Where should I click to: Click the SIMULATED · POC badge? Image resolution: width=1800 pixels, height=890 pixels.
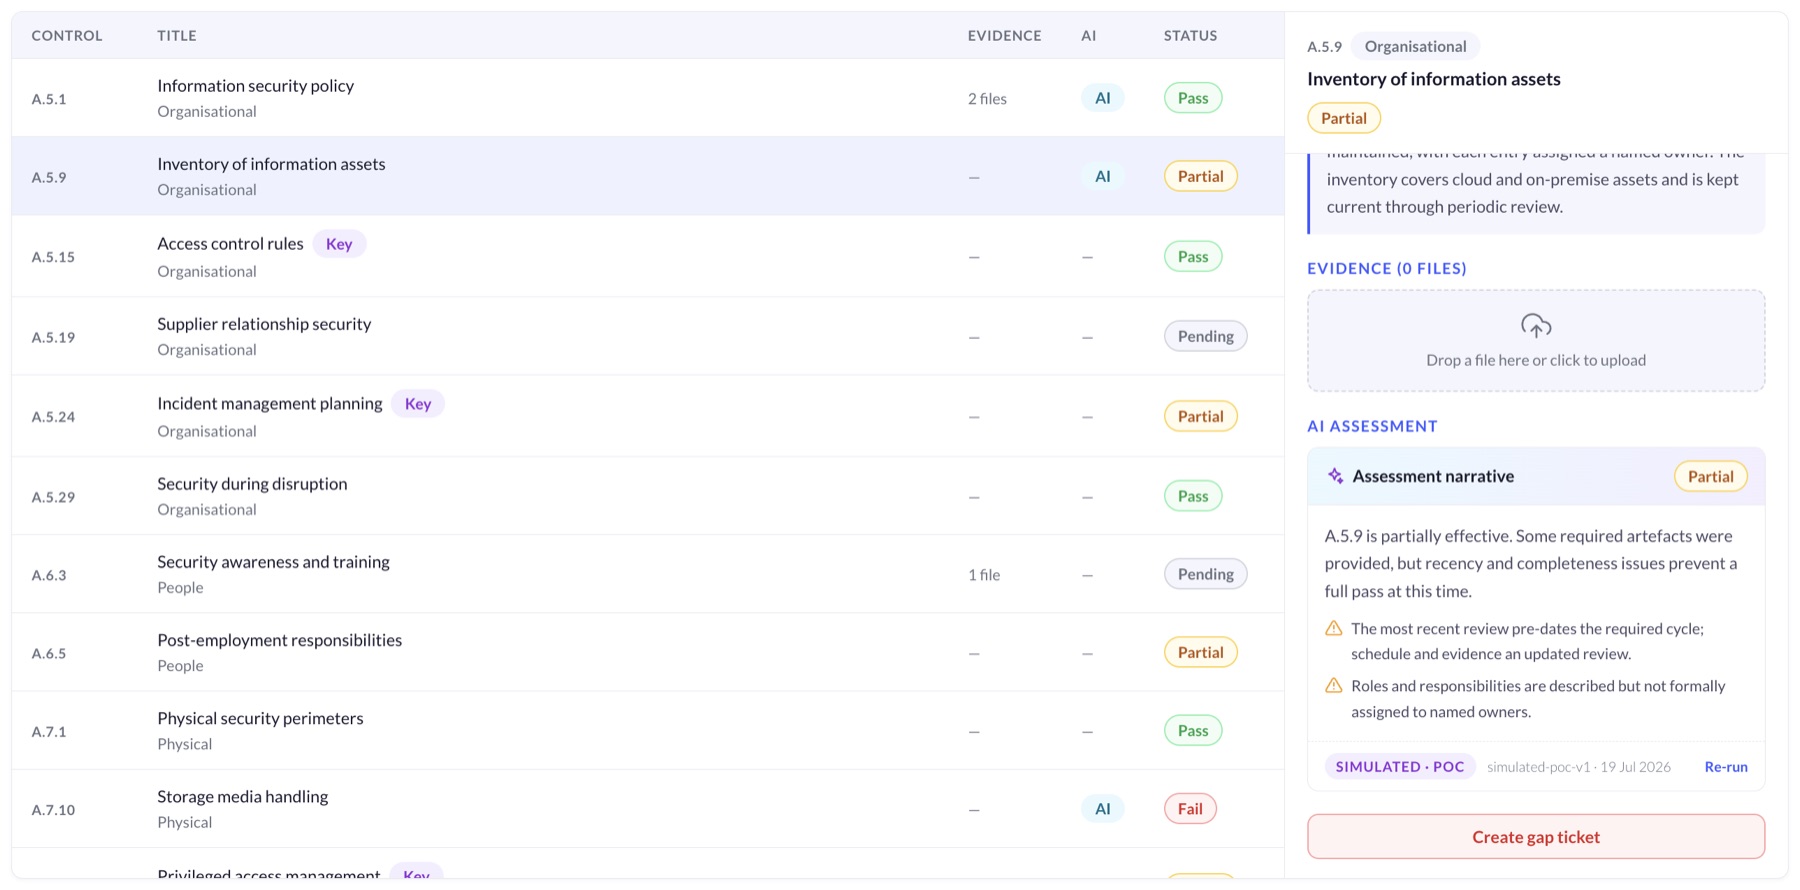(x=1400, y=767)
